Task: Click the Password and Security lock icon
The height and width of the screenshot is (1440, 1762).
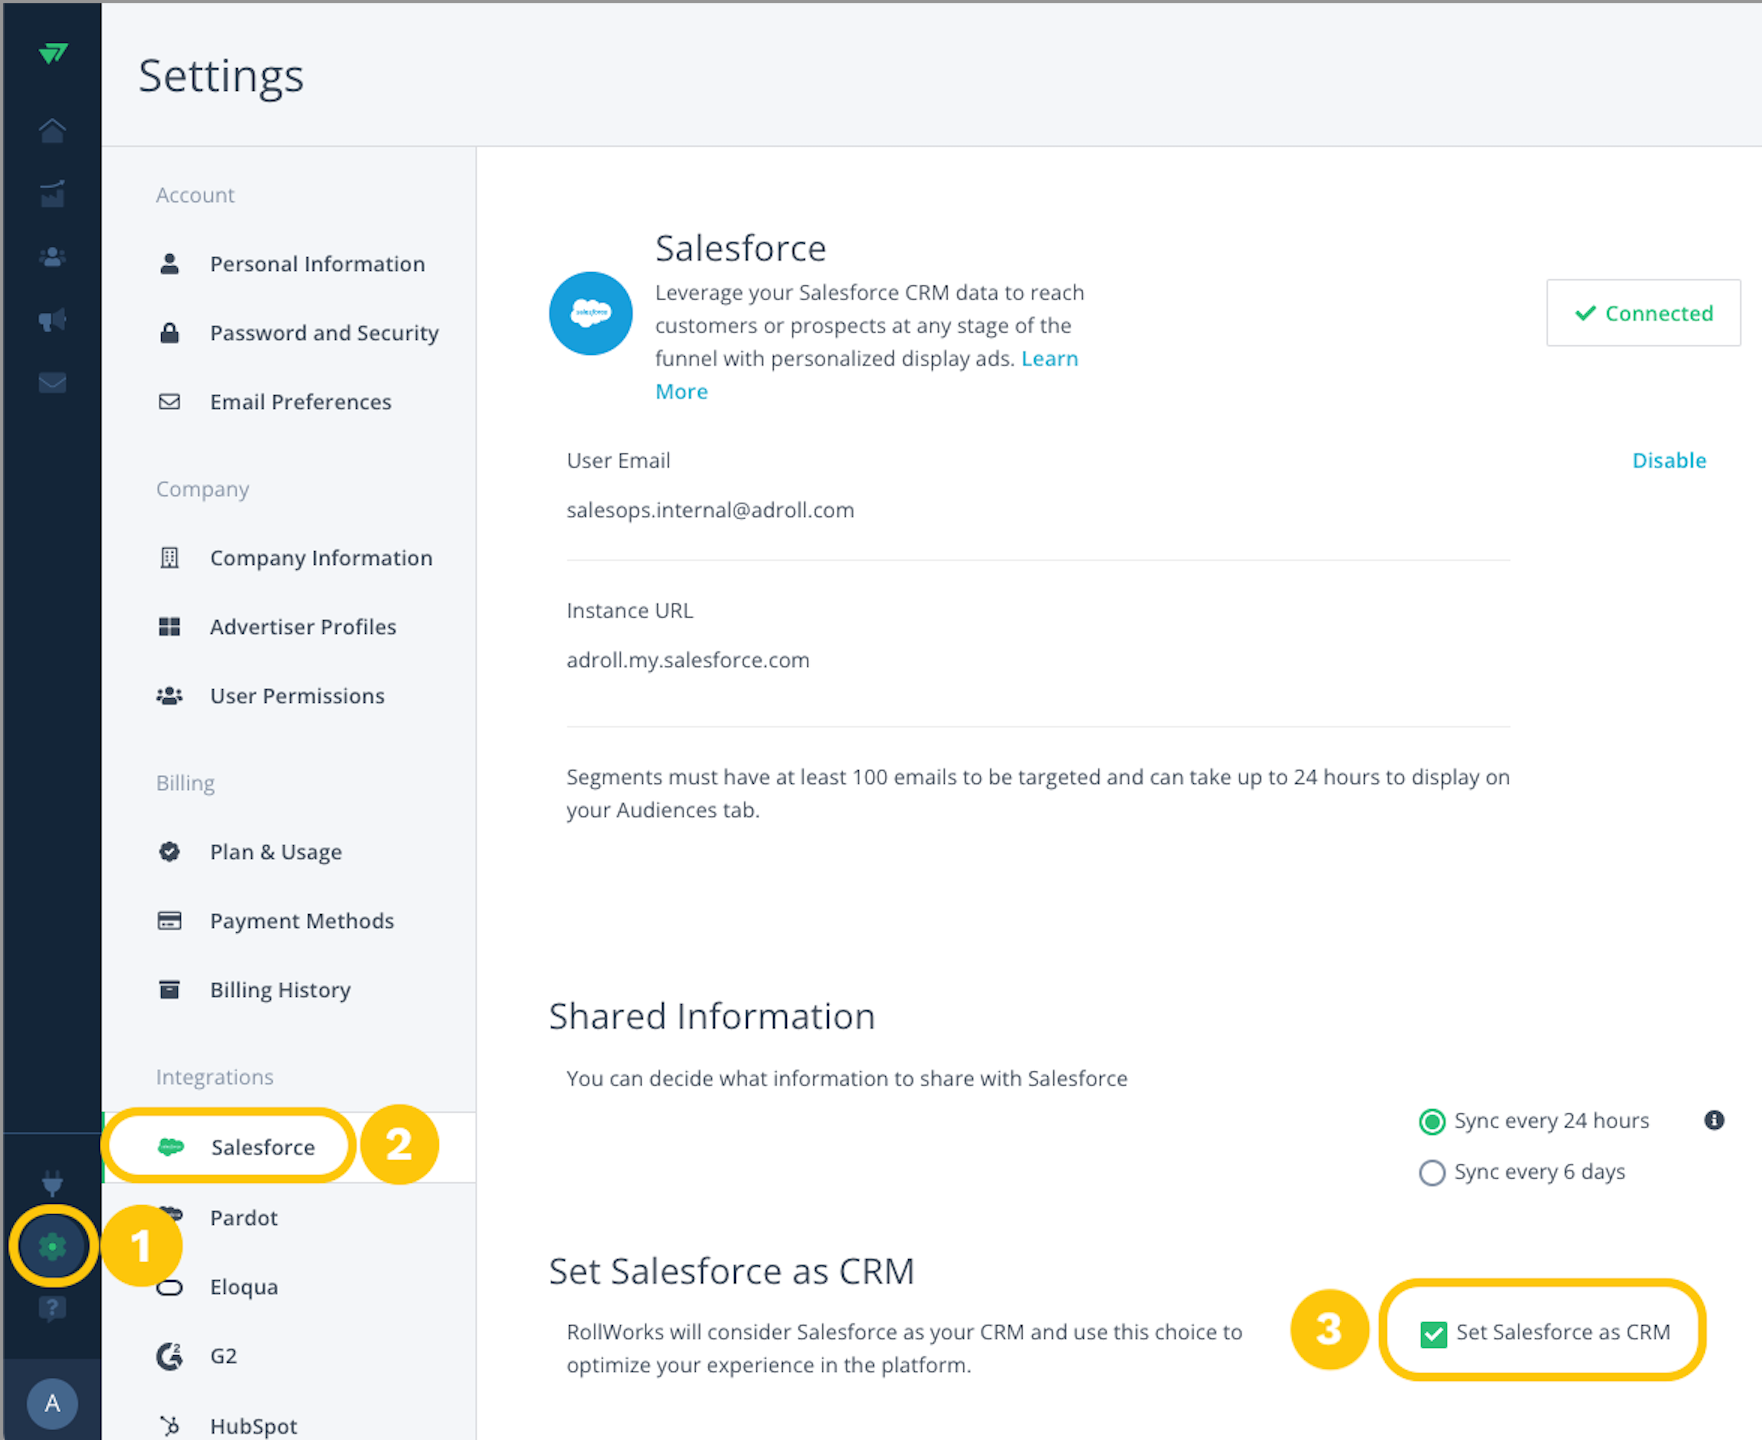Action: (x=170, y=333)
